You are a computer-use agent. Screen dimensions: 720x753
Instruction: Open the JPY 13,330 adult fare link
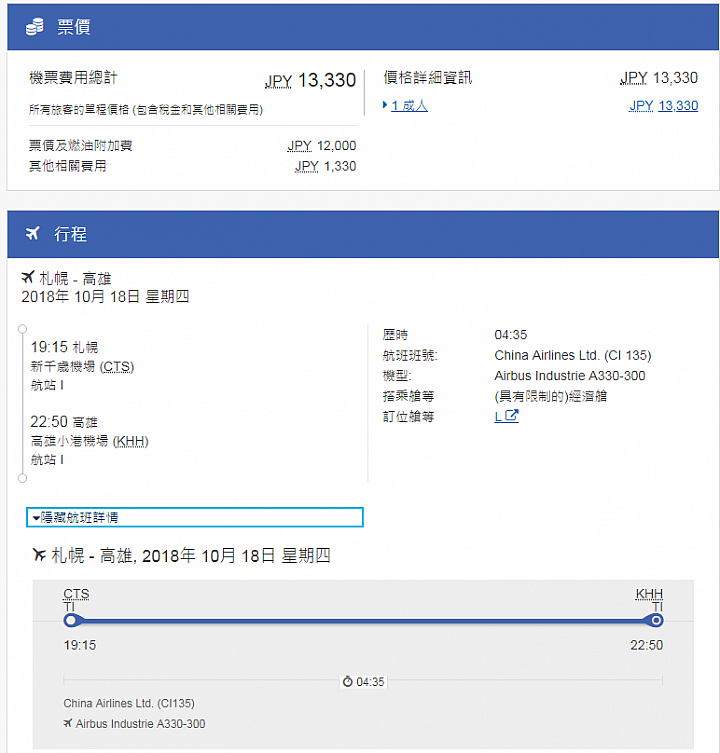pyautogui.click(x=663, y=106)
